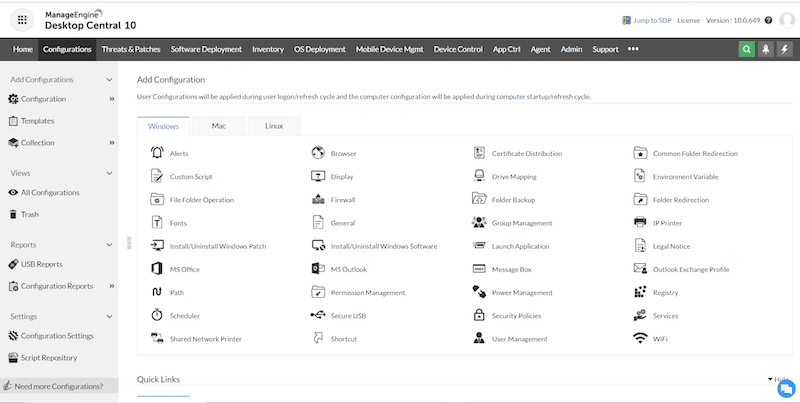Open the Software Deployment menu
The height and width of the screenshot is (403, 800).
(x=206, y=49)
